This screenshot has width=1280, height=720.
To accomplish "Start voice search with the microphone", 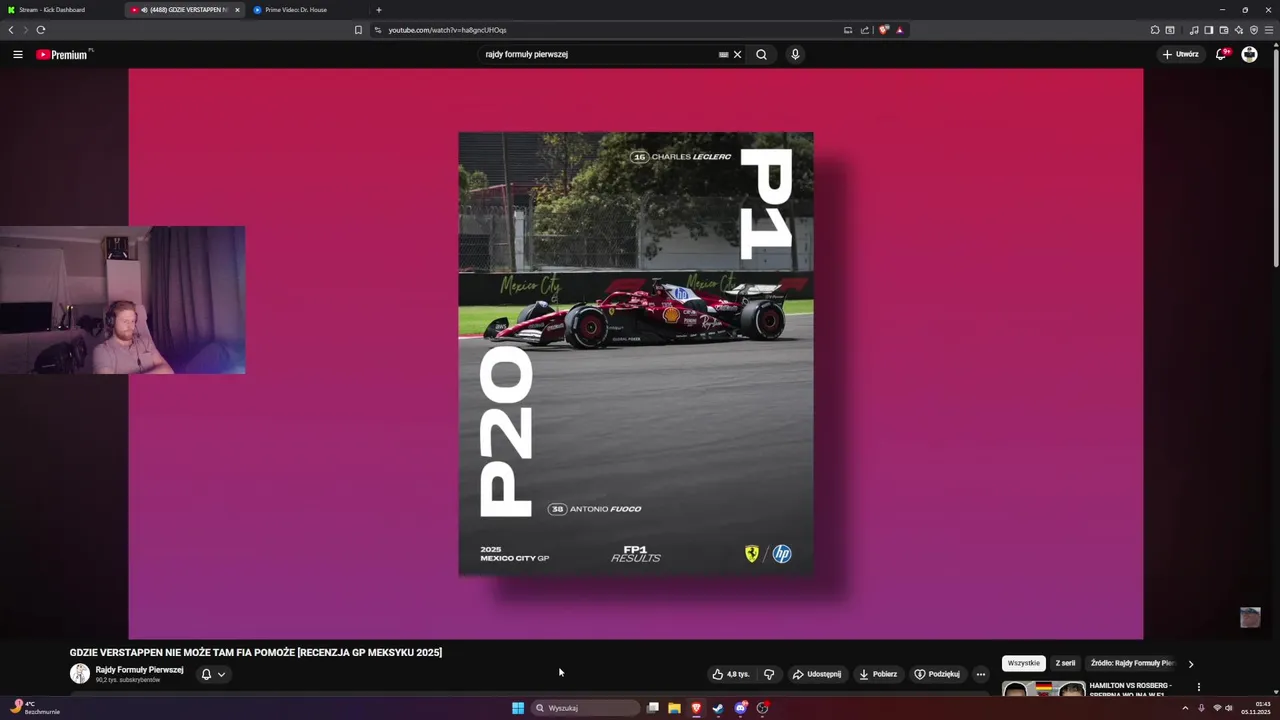I will [795, 54].
